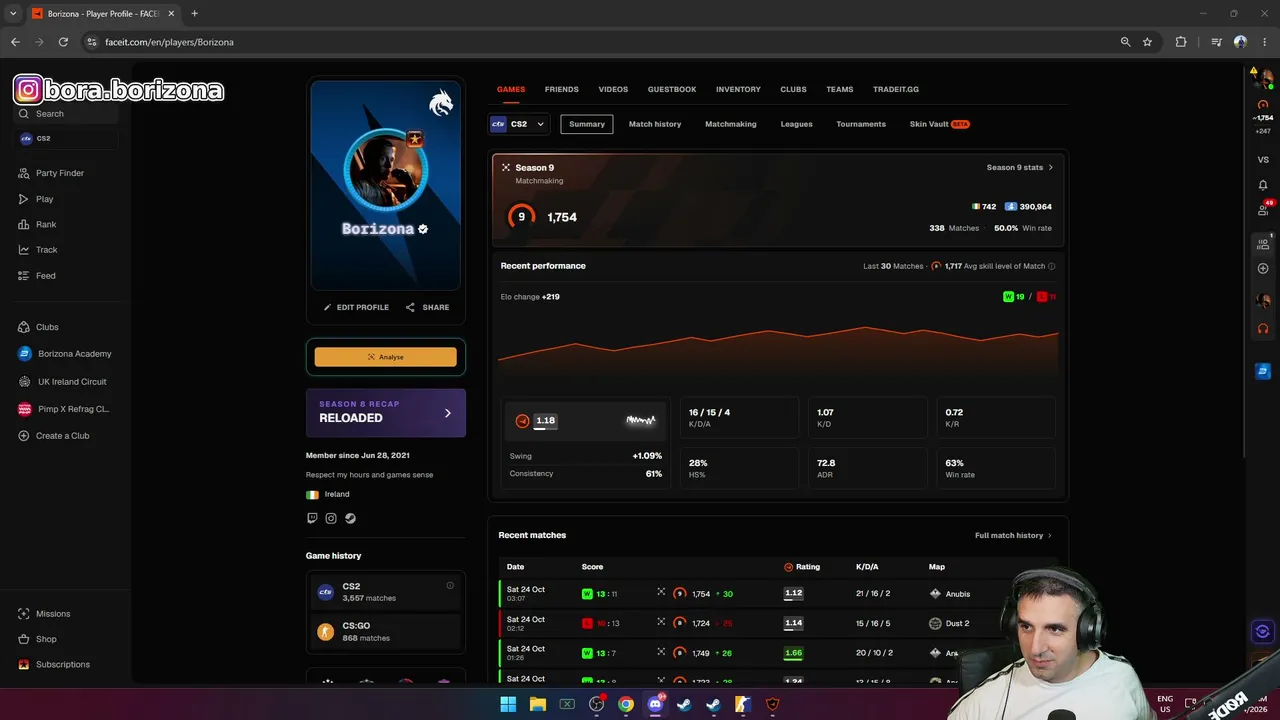Click the Chrome reload page button

63,42
